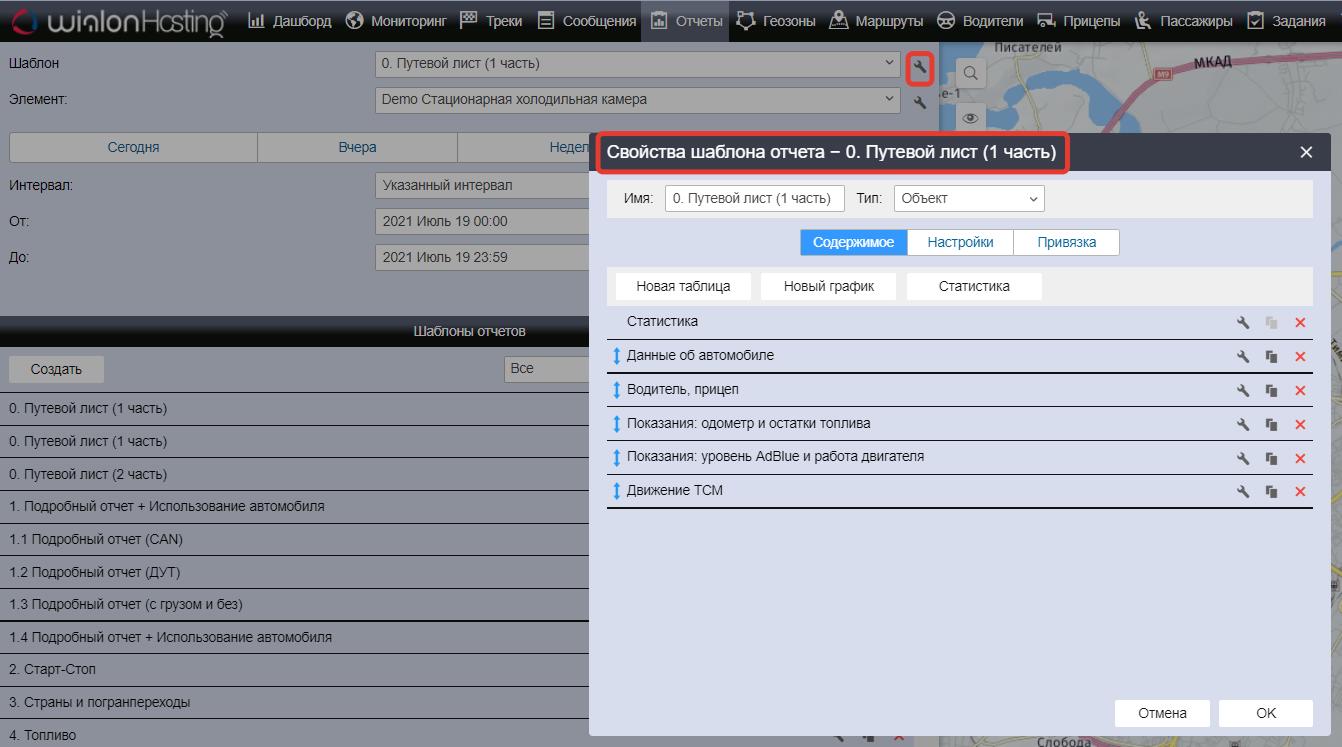The height and width of the screenshot is (747, 1342).
Task: Open the Мониторинг menu
Action: tap(395, 20)
